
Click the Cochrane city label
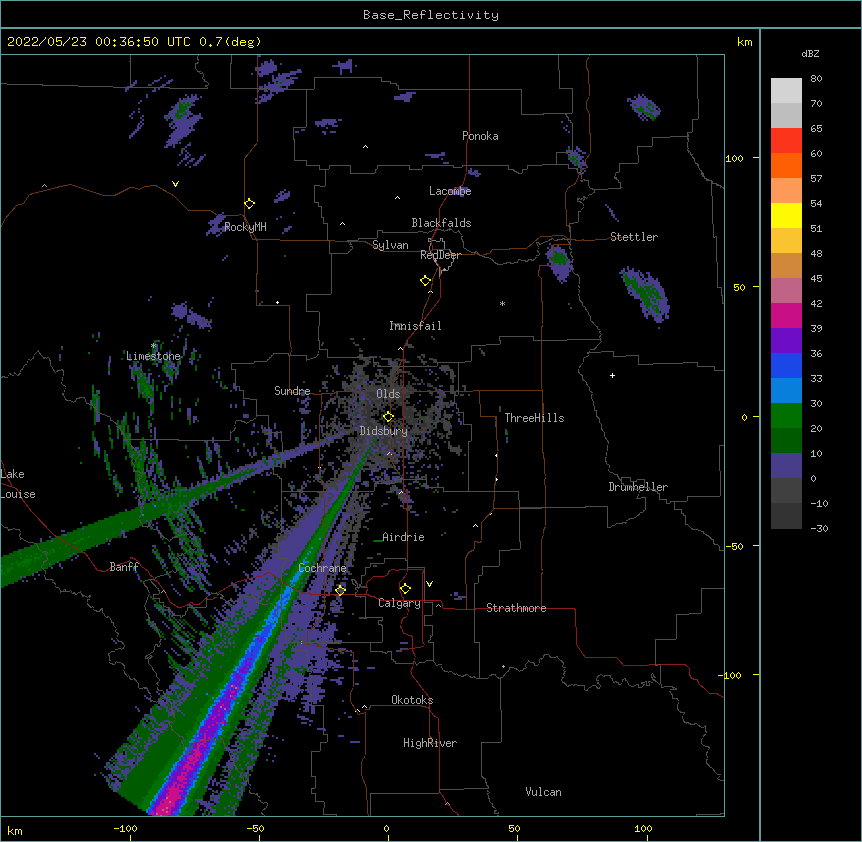click(x=322, y=568)
